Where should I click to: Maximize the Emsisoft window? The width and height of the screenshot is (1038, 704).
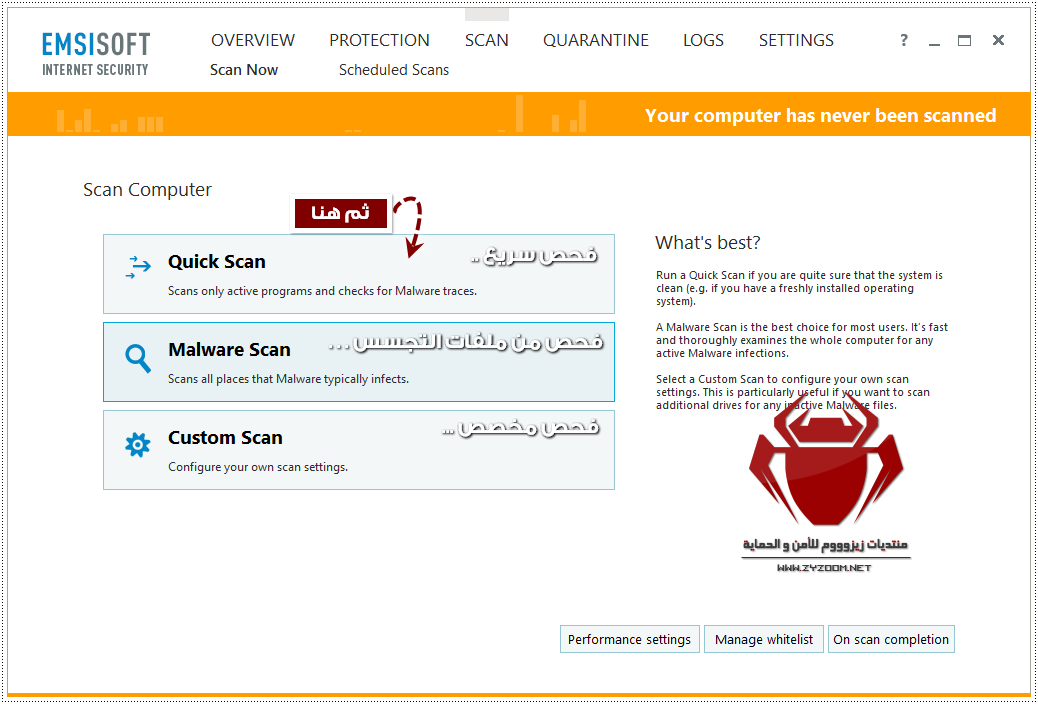[x=965, y=40]
